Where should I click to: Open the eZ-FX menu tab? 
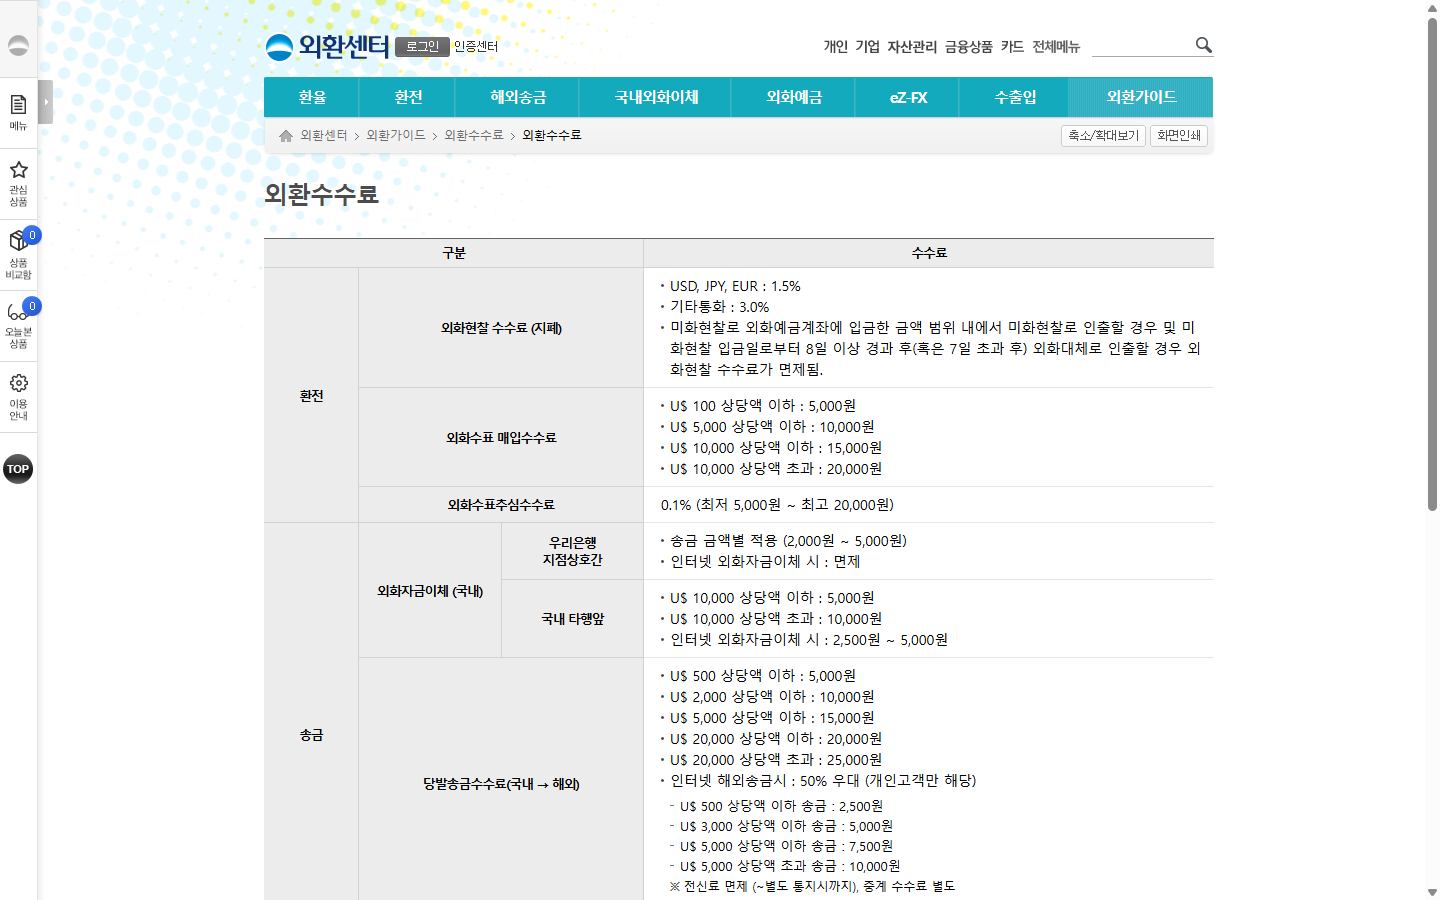(908, 97)
